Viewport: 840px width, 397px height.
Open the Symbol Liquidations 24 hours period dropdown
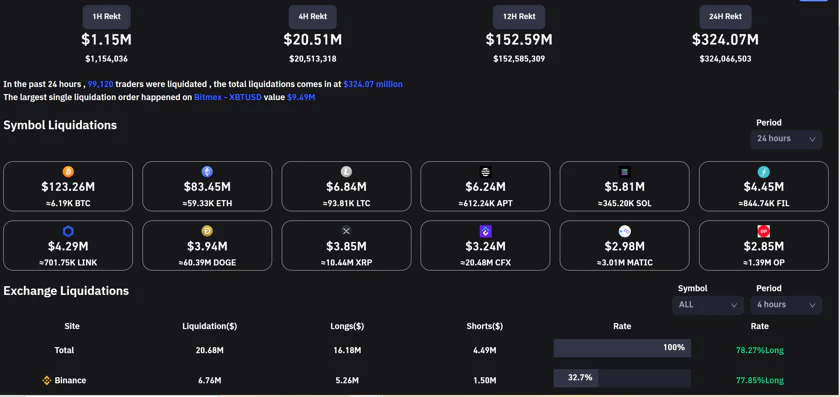click(x=786, y=139)
